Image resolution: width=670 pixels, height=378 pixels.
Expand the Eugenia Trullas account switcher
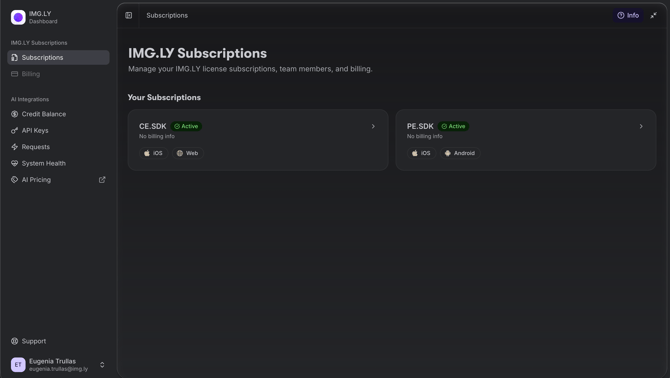102,364
